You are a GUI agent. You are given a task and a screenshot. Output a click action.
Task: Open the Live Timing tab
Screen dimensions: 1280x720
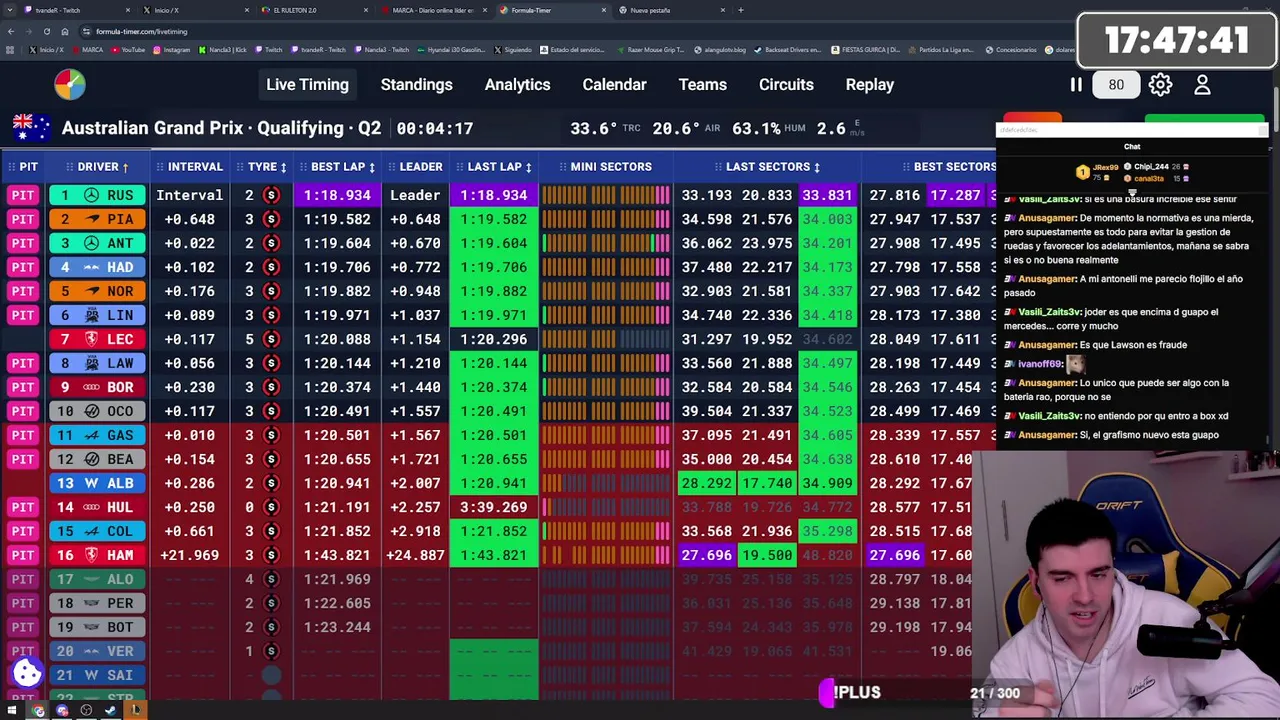(307, 85)
